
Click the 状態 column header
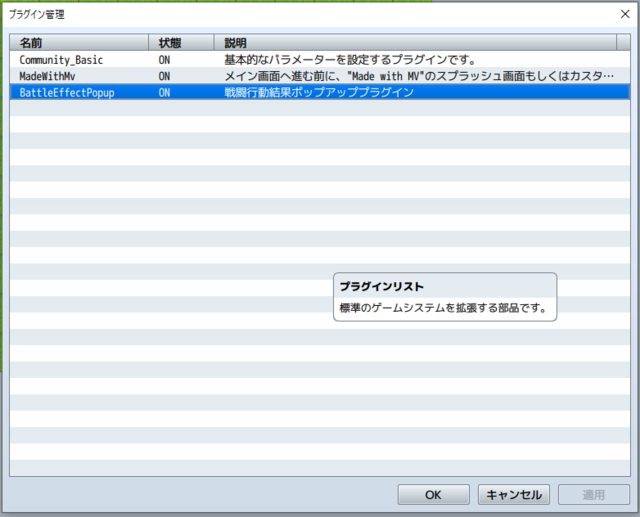click(181, 42)
